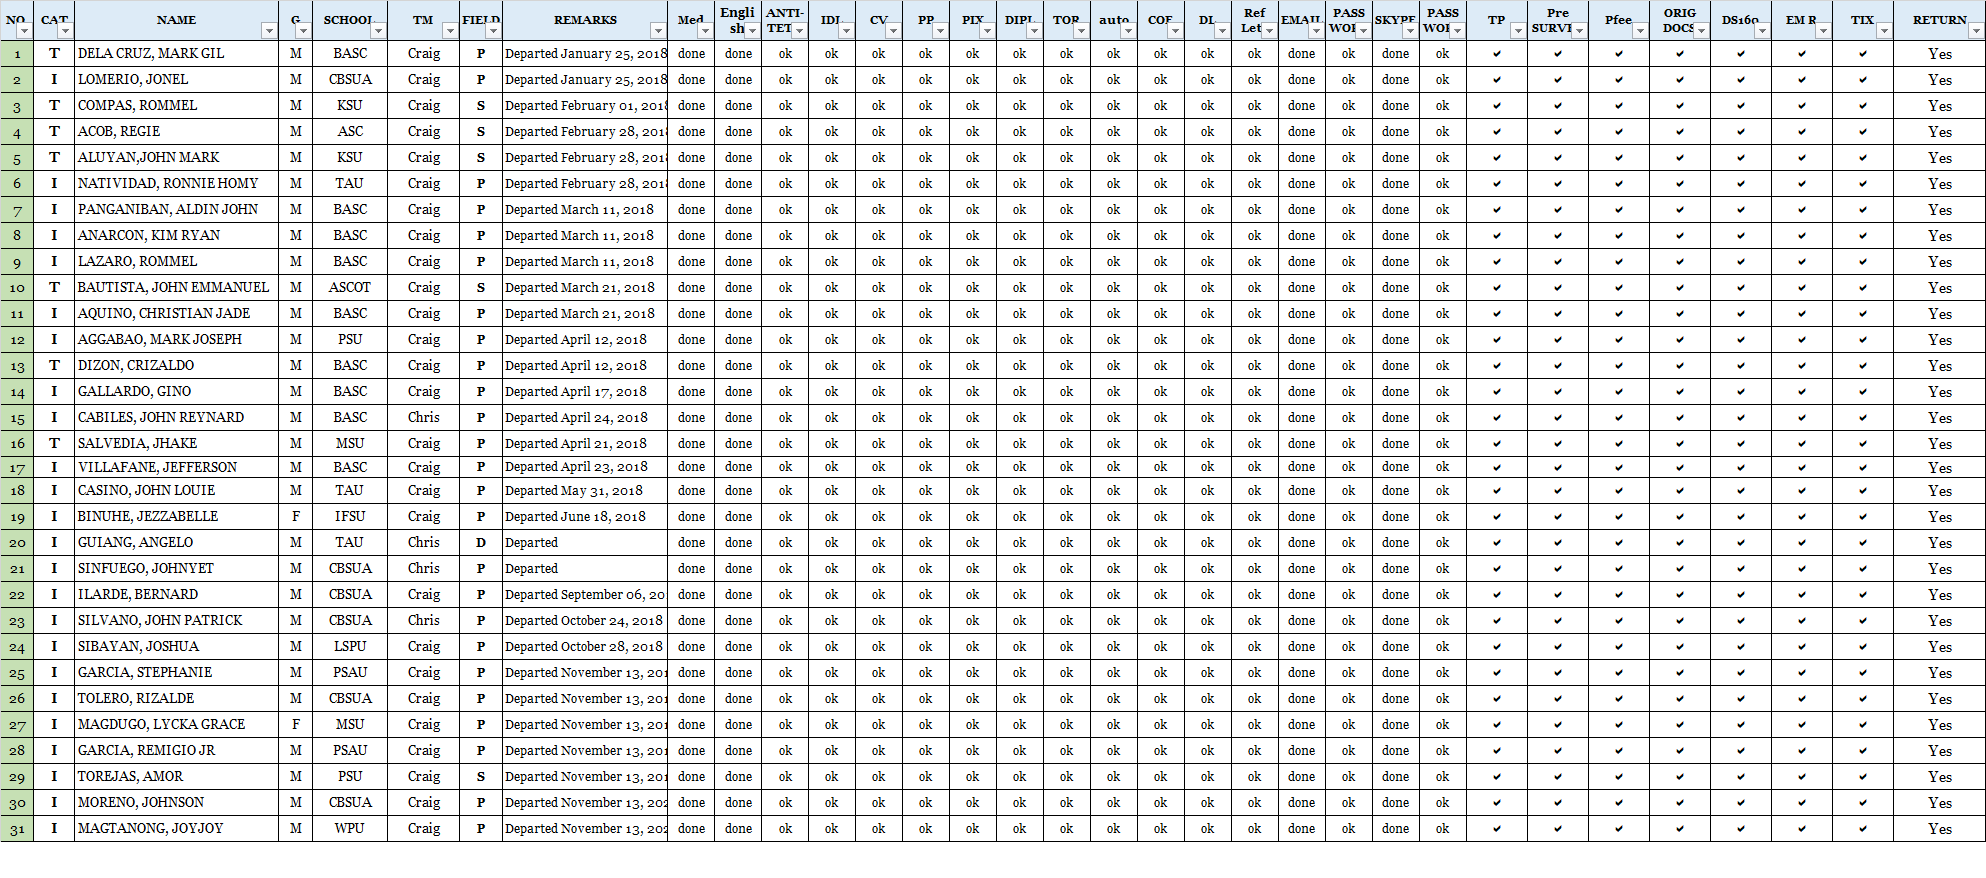Select the row number 25 cell
This screenshot has width=1986, height=878.
tap(17, 673)
